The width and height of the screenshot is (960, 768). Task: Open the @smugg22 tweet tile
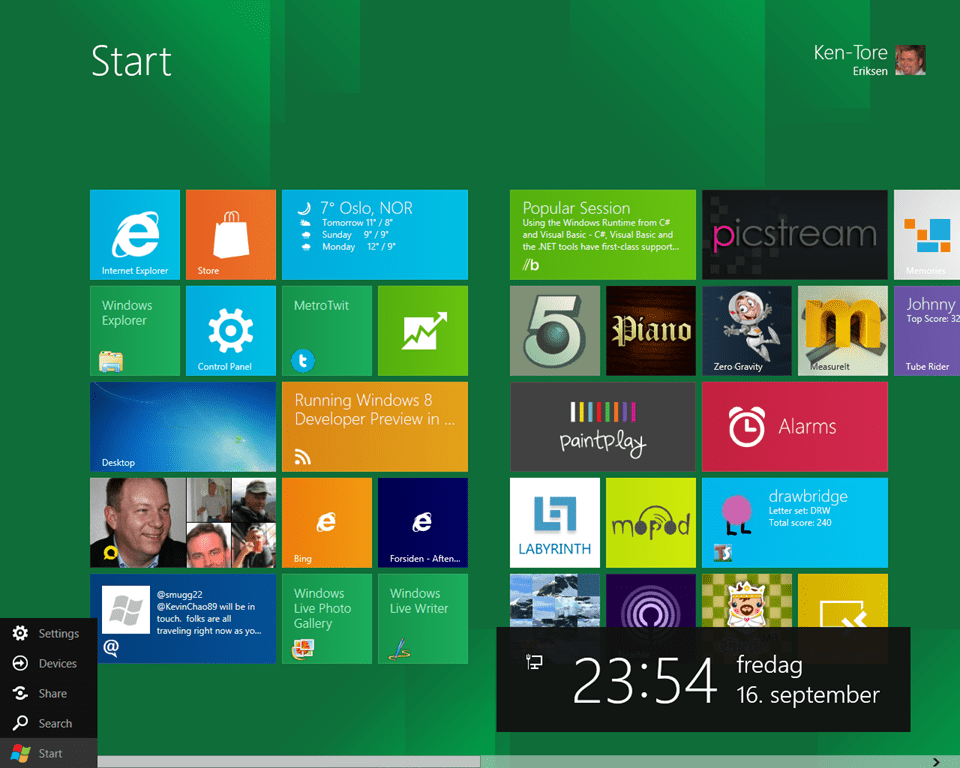coord(183,619)
